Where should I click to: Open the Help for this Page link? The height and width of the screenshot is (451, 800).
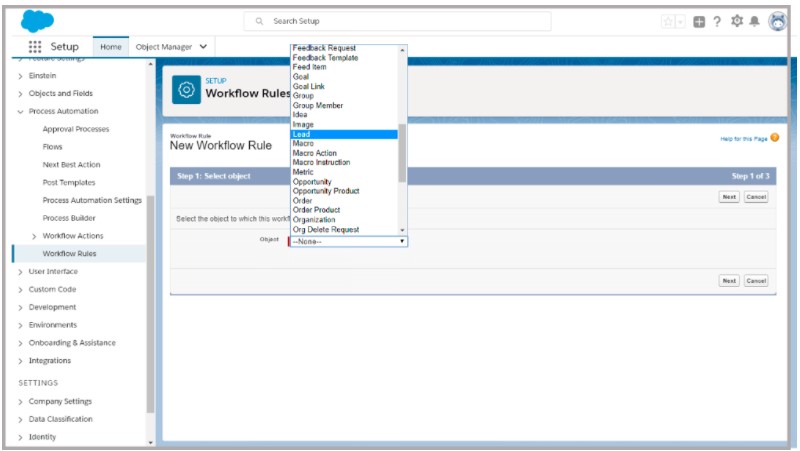point(744,139)
